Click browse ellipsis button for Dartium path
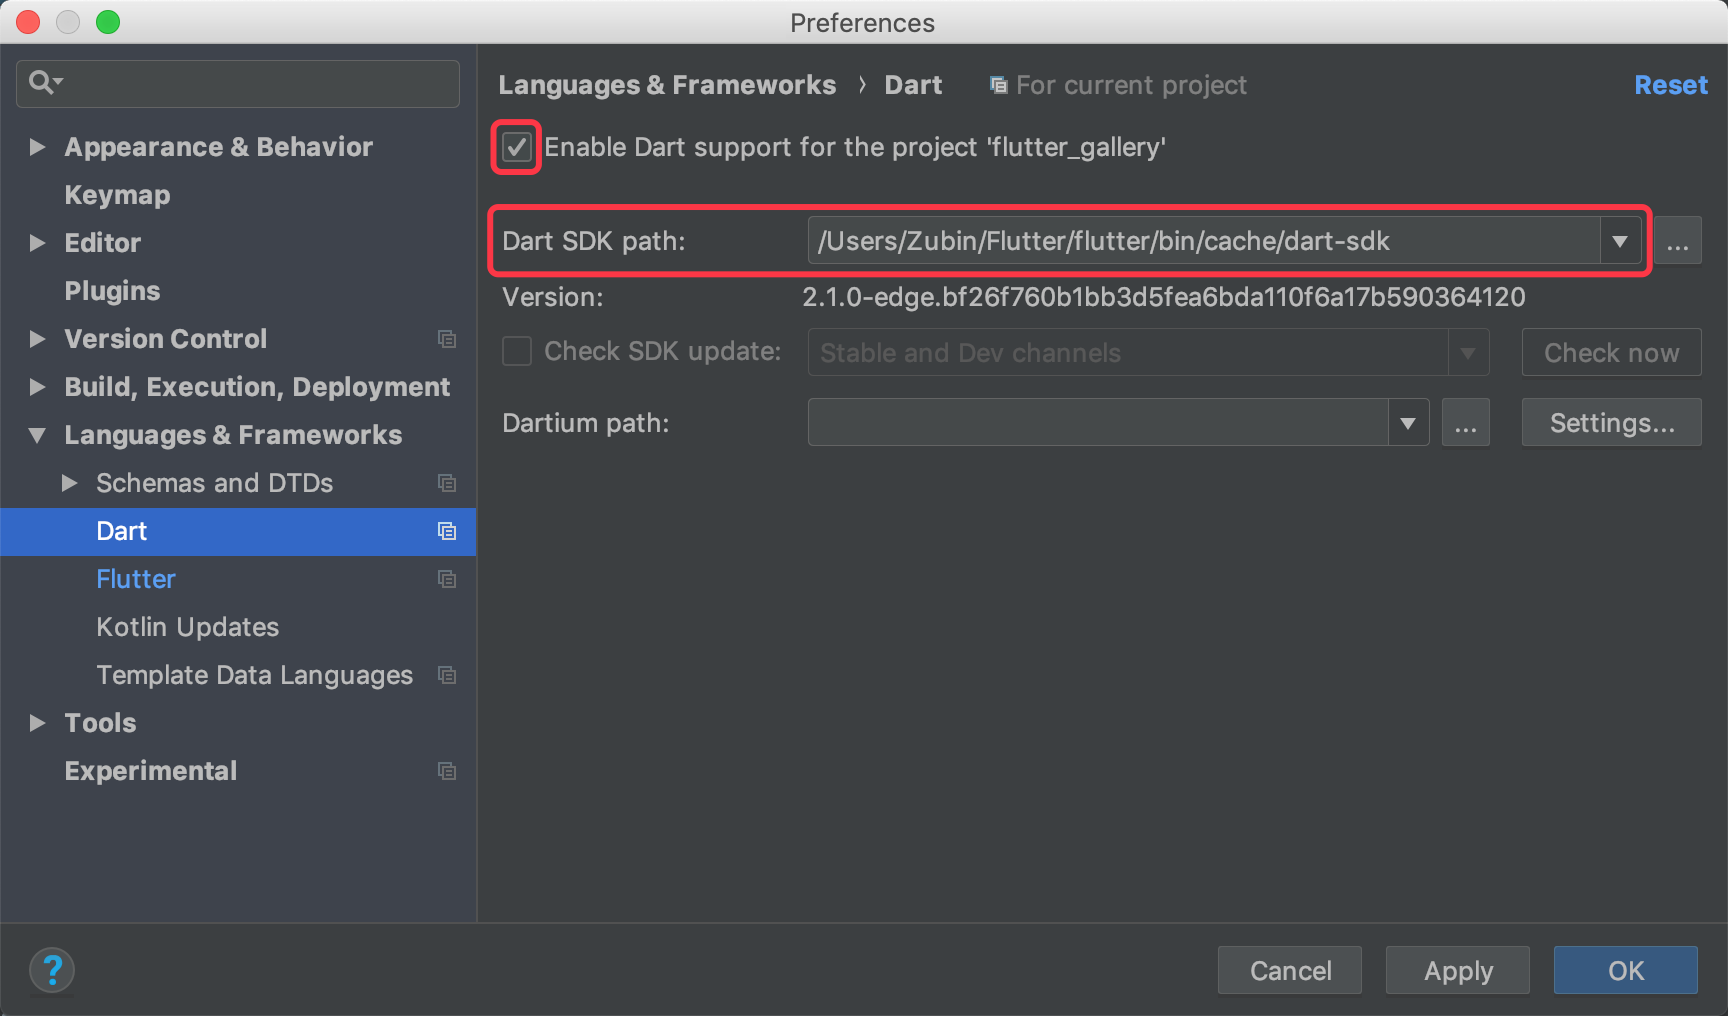This screenshot has height=1016, width=1728. [x=1465, y=423]
